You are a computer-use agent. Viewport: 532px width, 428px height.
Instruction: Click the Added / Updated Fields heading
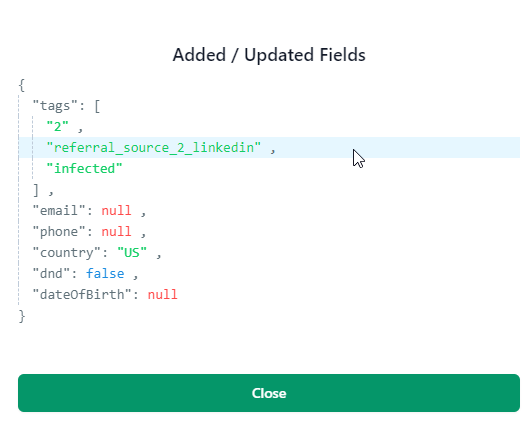coord(269,55)
